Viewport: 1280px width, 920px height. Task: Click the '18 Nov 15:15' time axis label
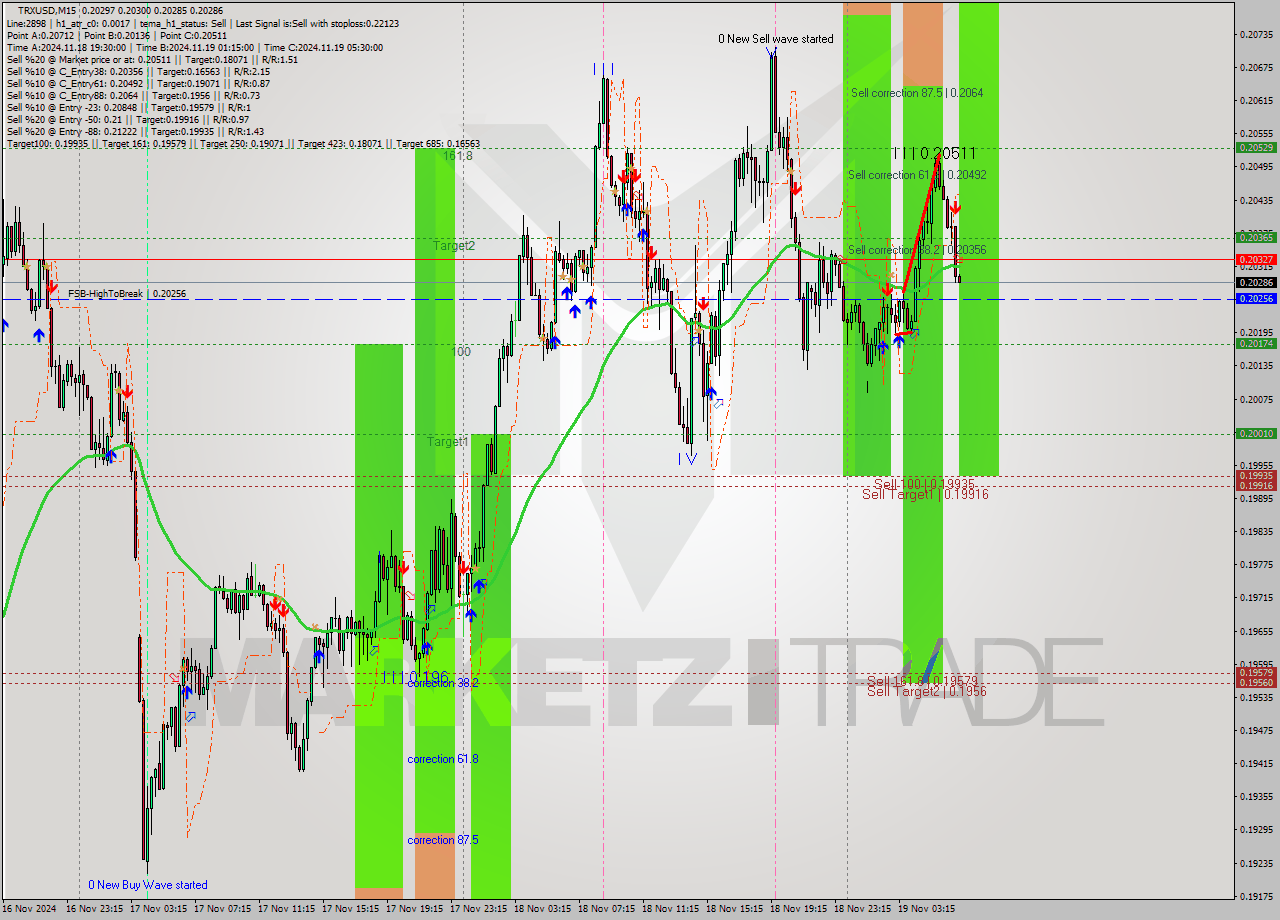tap(735, 909)
